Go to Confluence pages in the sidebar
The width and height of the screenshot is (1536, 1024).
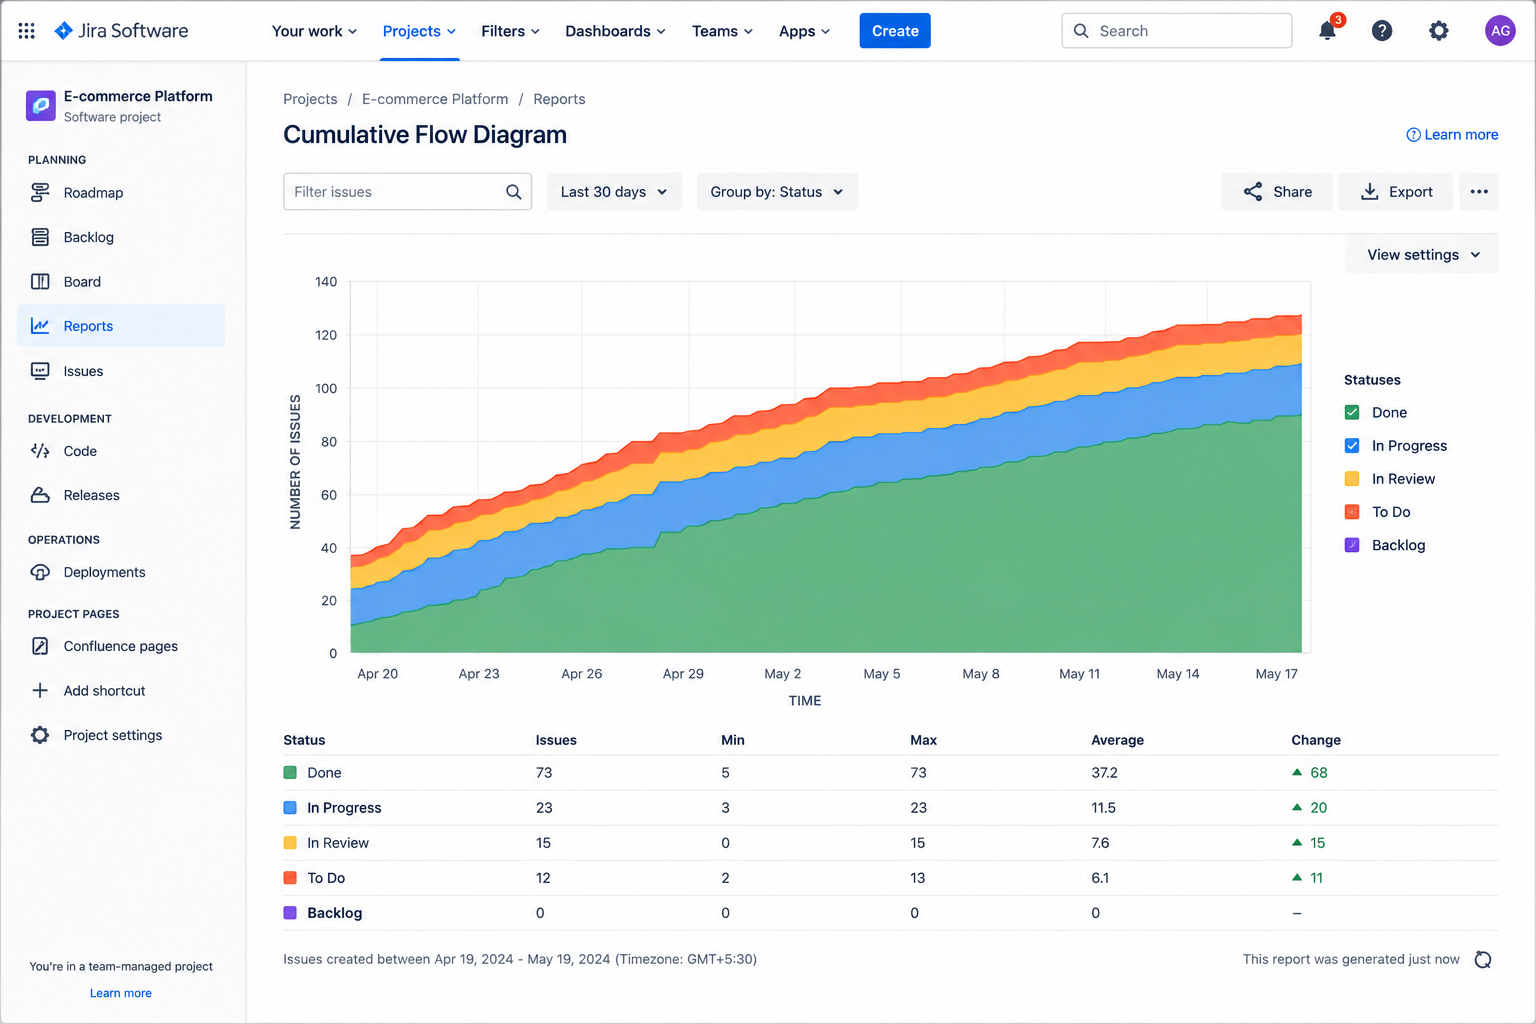coord(121,646)
